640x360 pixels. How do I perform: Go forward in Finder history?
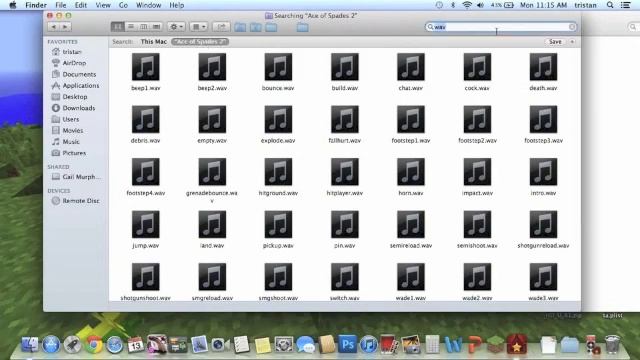point(65,27)
